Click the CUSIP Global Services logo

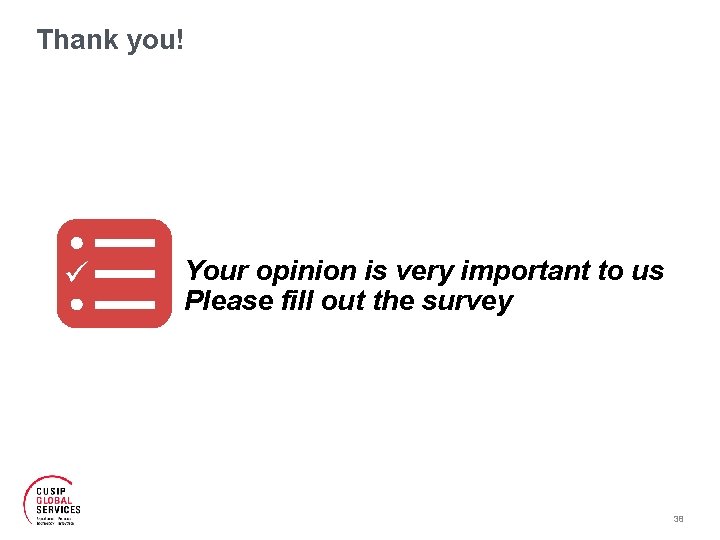52,501
